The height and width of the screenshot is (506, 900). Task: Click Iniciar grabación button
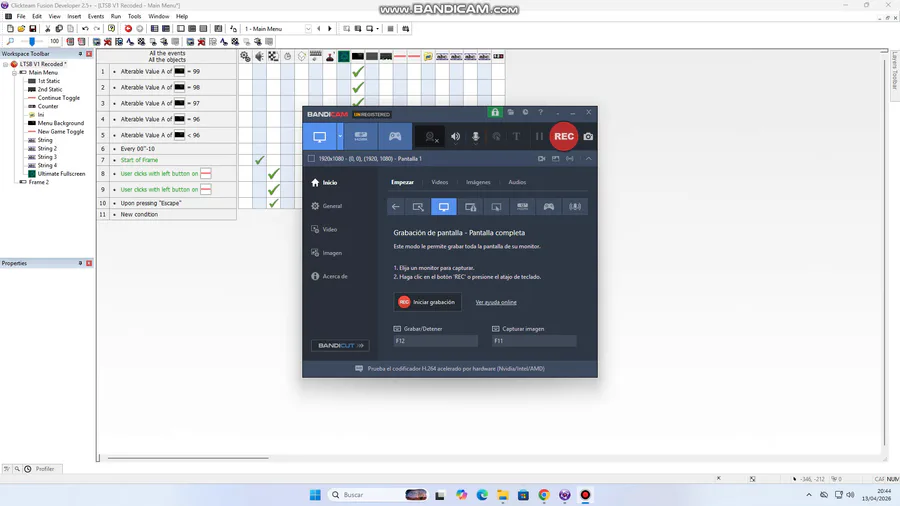tap(428, 302)
